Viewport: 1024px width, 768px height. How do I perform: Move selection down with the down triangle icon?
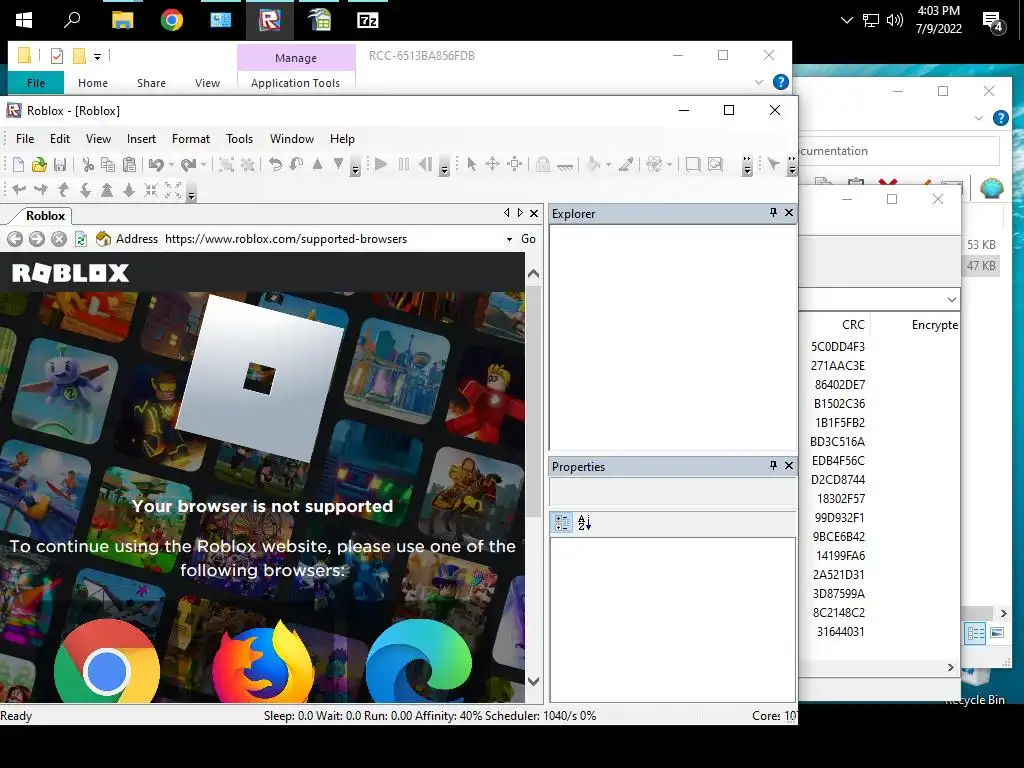point(338,164)
